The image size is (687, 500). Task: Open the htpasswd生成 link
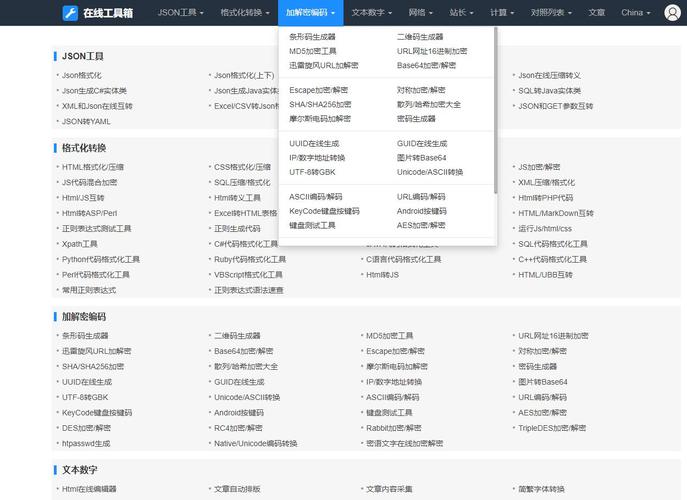[x=86, y=443]
